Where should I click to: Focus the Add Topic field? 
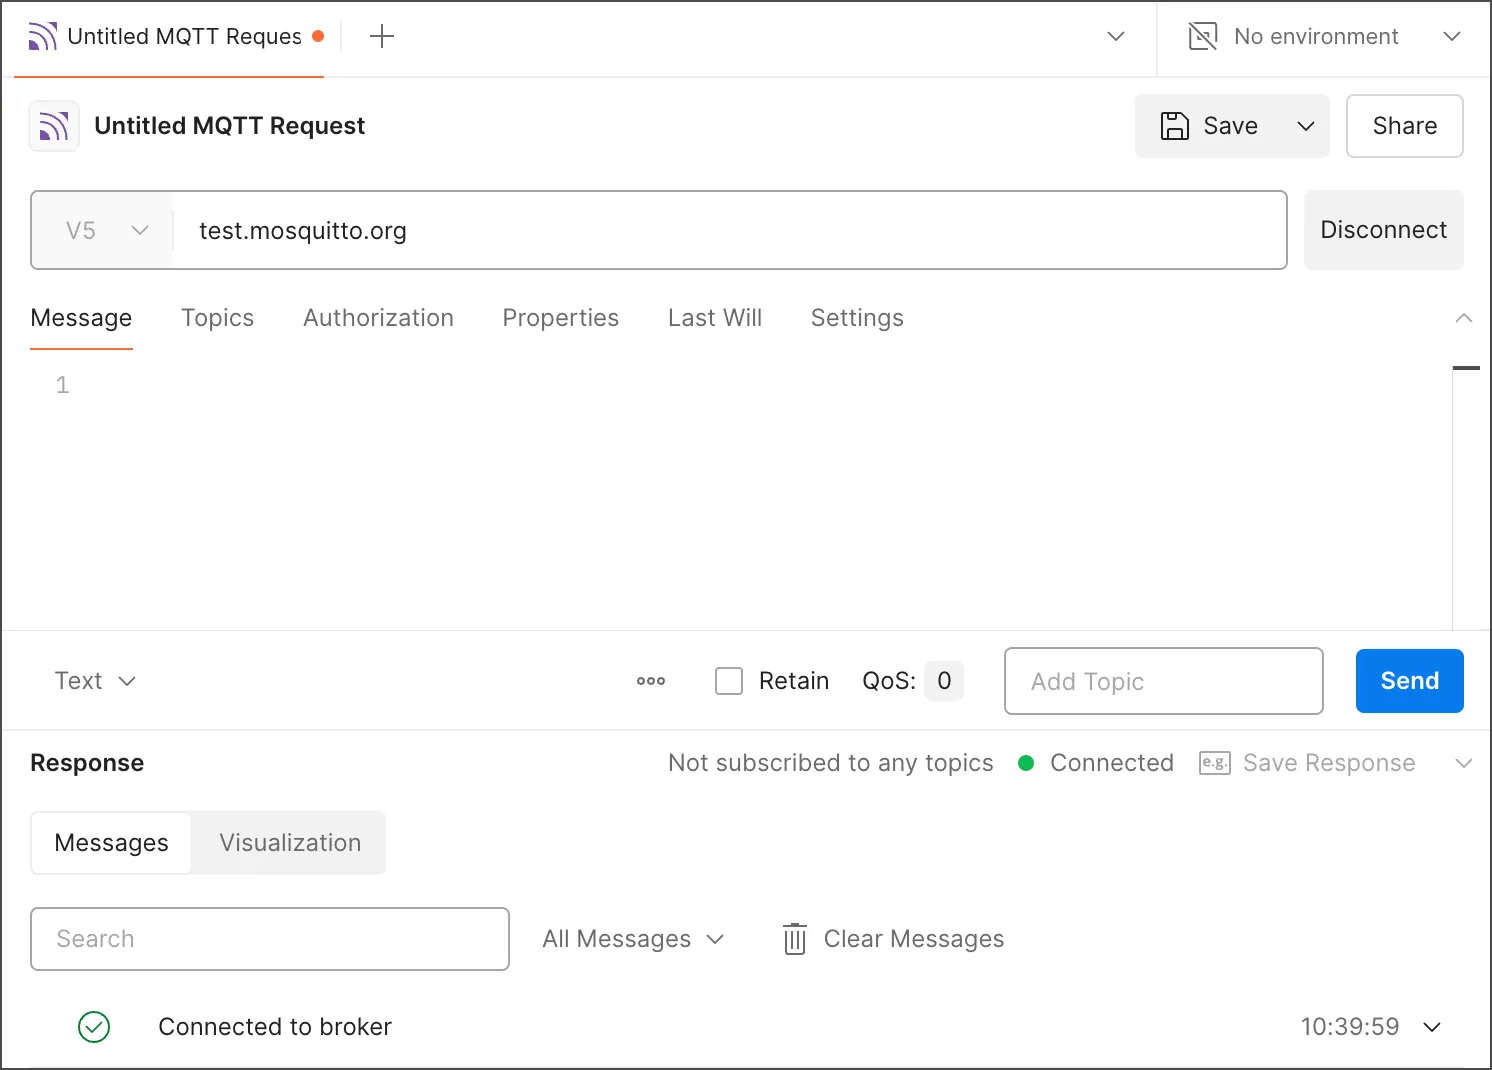[x=1164, y=681]
